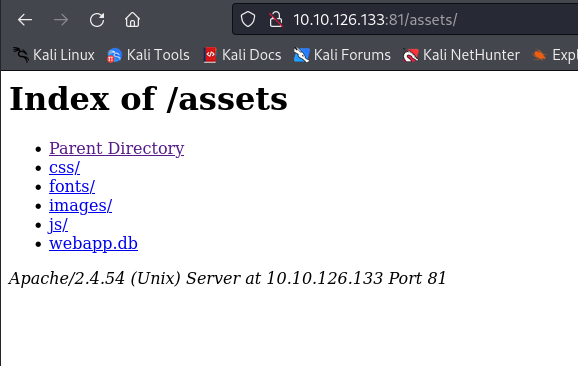Open the images/ directory link
578x366 pixels.
[80, 205]
